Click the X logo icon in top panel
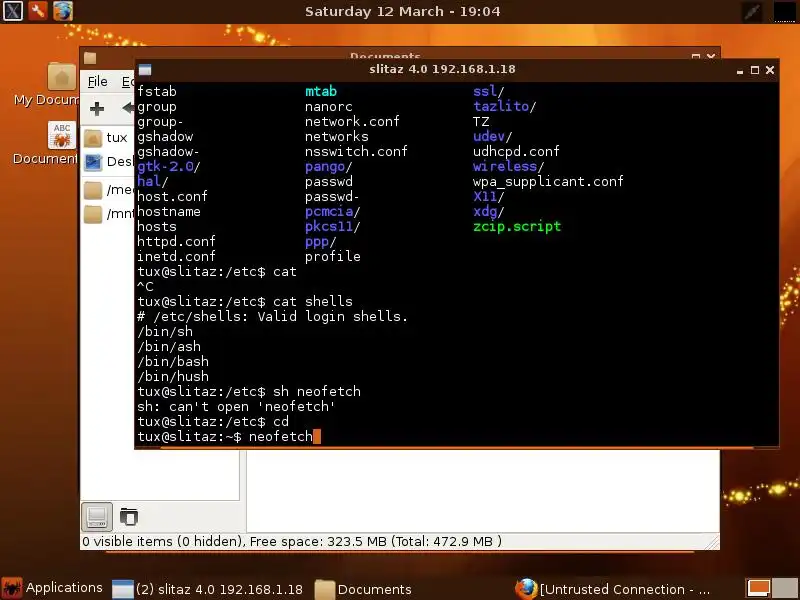 click(12, 11)
